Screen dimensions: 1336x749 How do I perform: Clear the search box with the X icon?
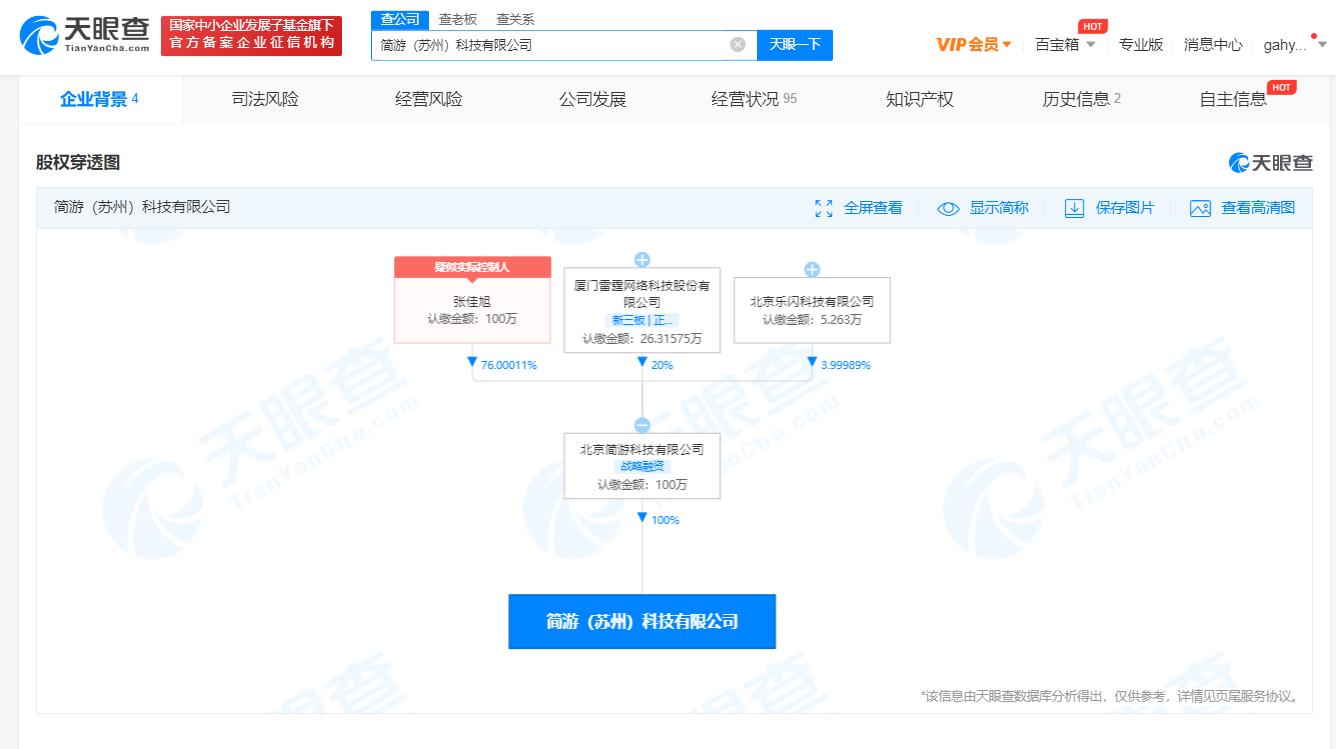tap(738, 44)
